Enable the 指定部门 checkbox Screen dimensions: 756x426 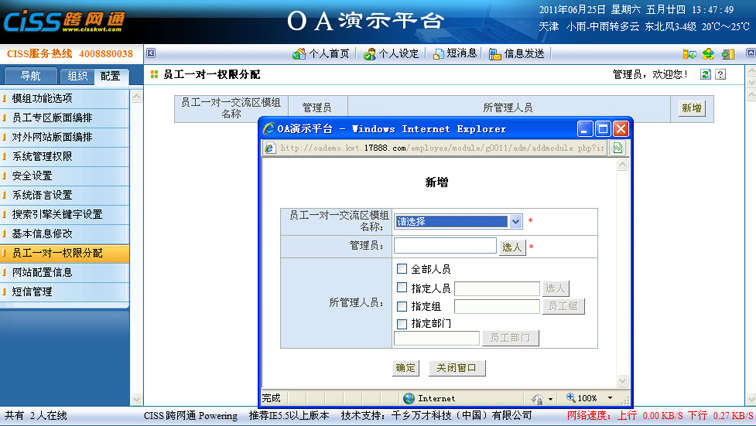coord(402,324)
